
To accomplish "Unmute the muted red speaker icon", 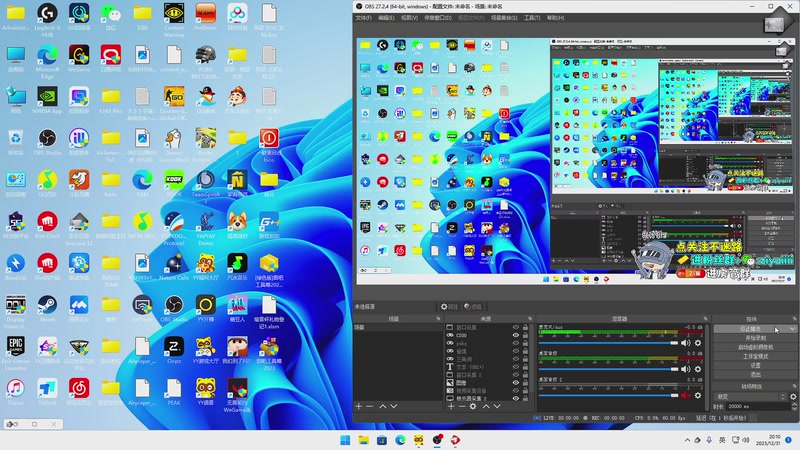I will [685, 394].
